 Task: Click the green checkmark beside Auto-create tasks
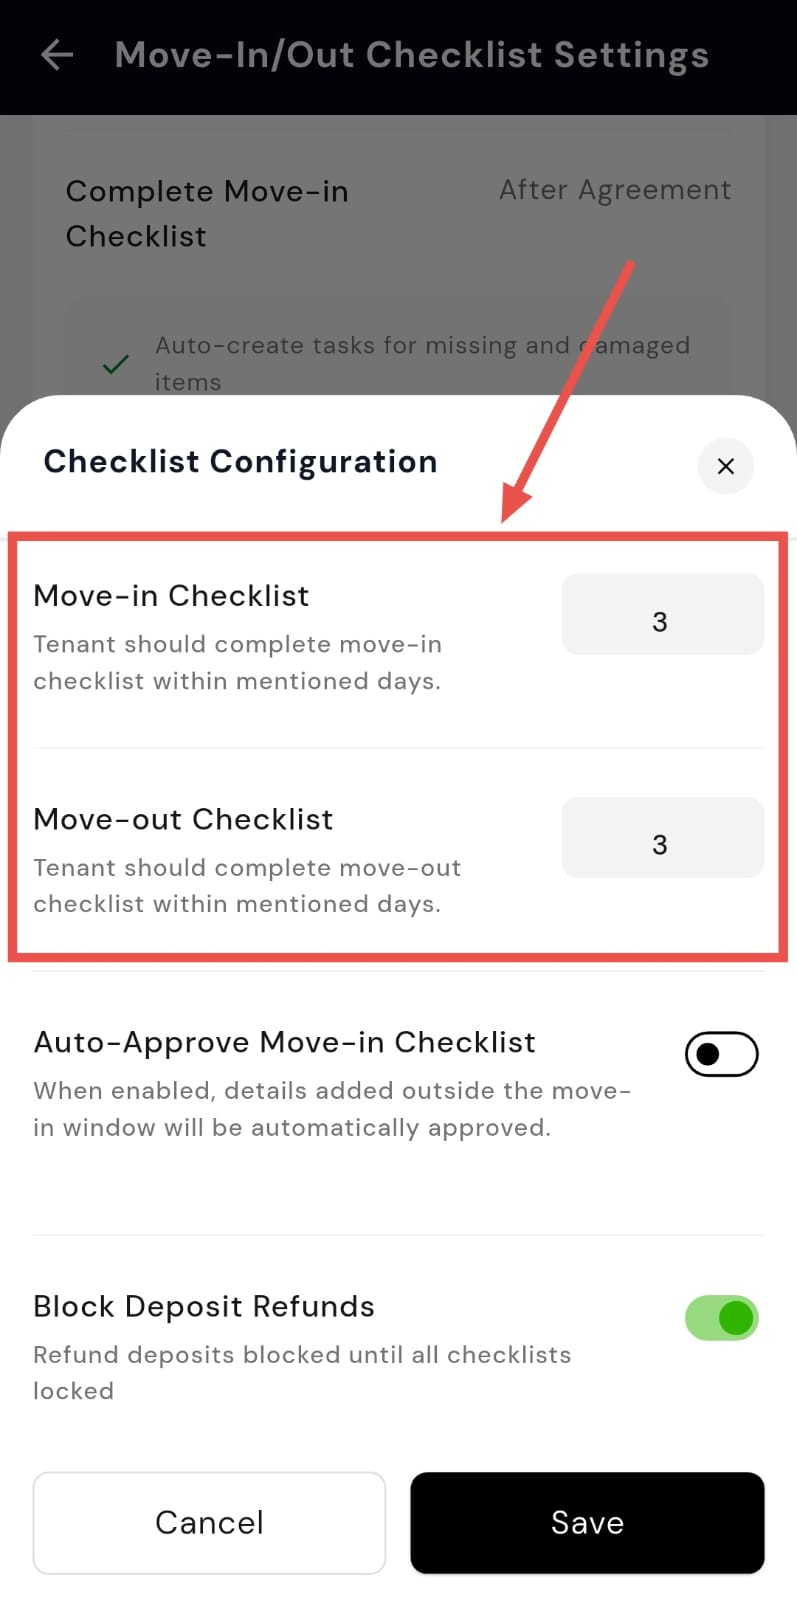coord(116,364)
